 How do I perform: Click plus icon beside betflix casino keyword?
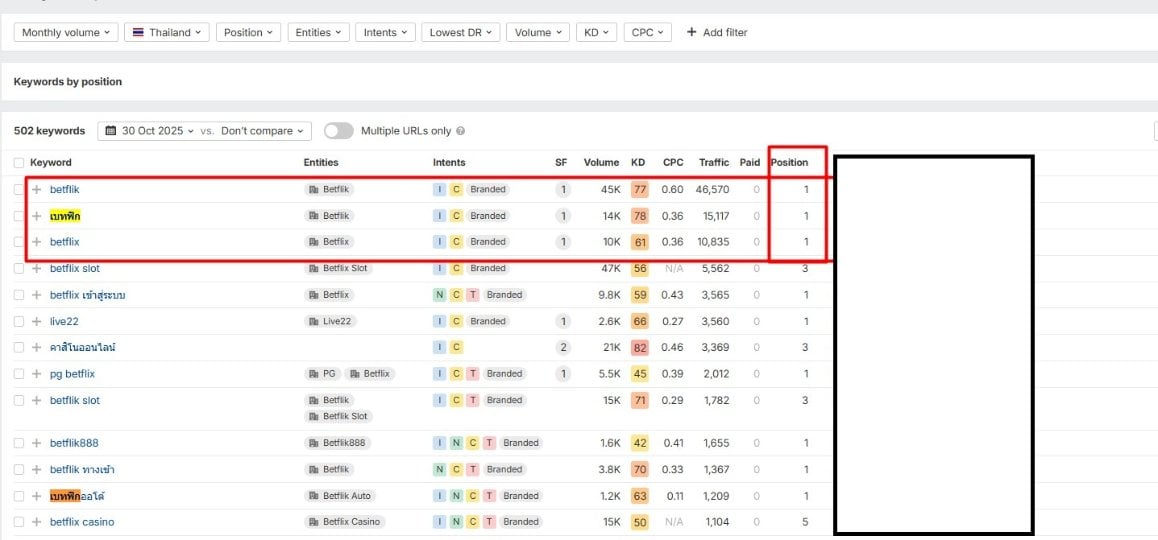click(37, 522)
